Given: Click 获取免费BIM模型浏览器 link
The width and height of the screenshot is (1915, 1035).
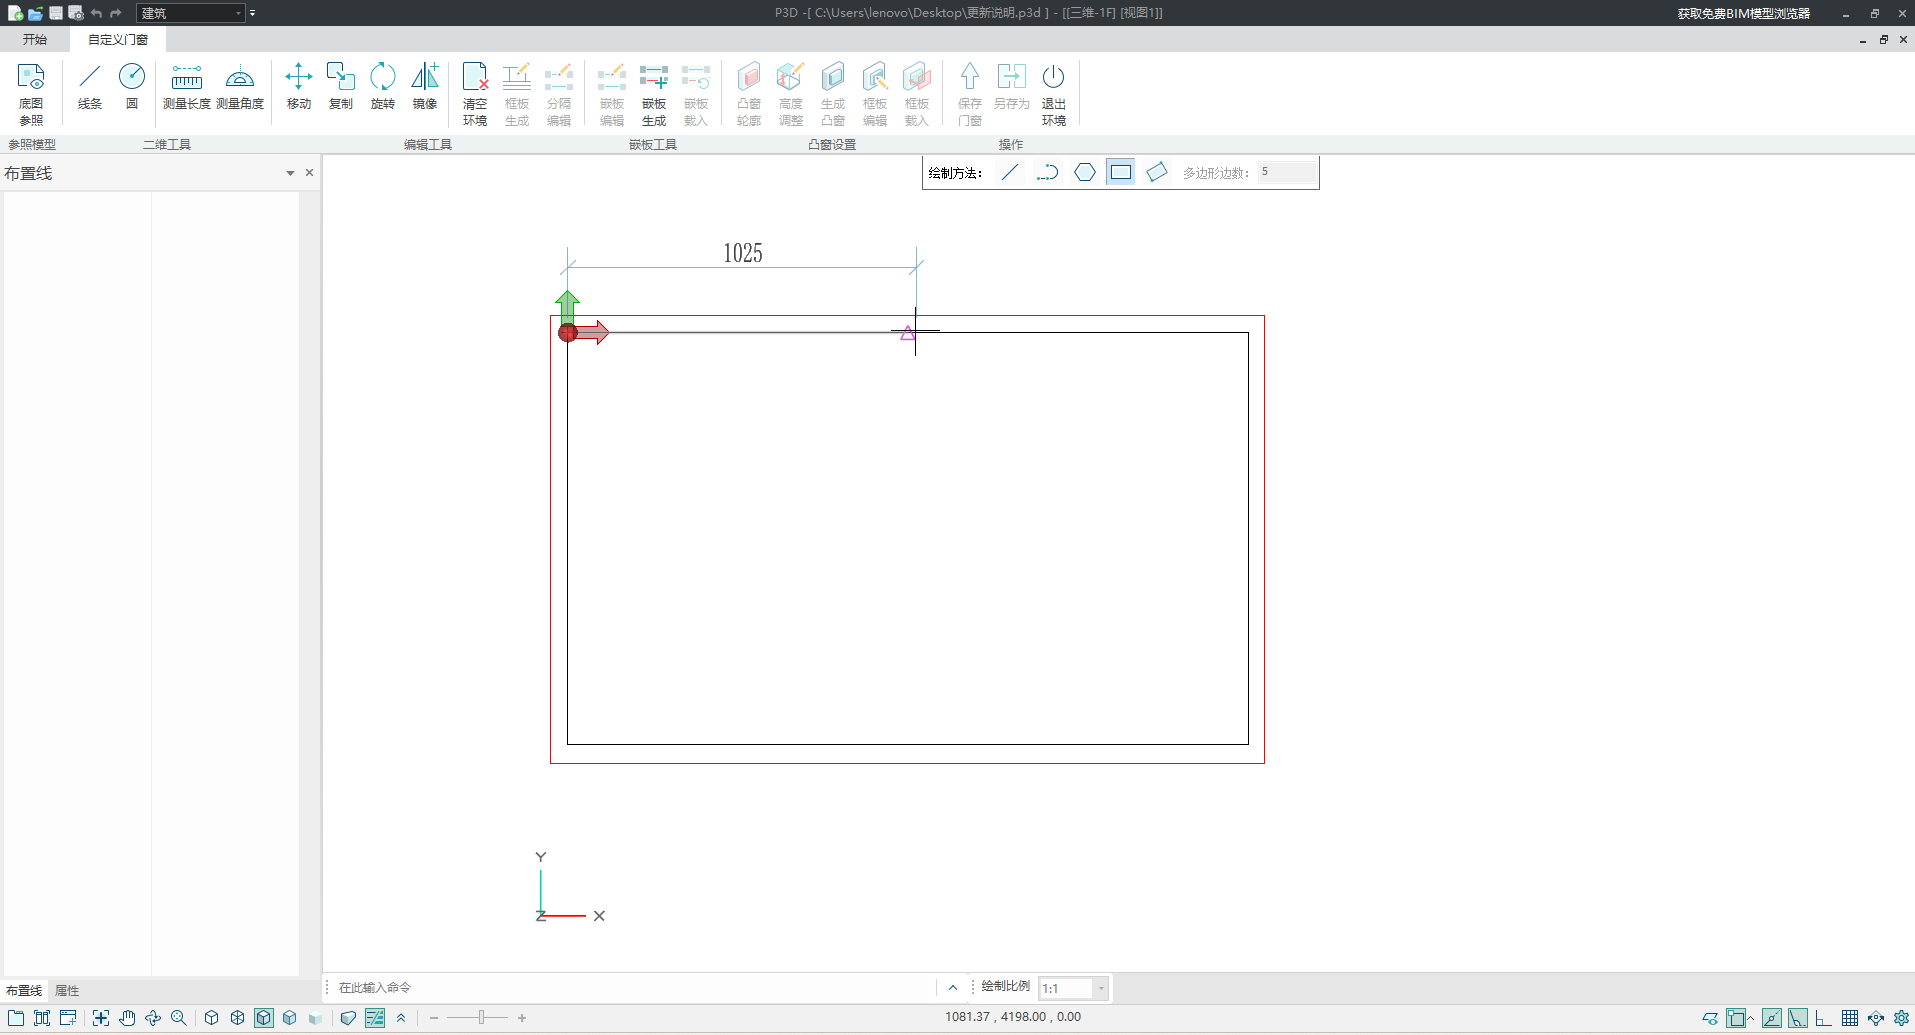Looking at the screenshot, I should (x=1743, y=13).
